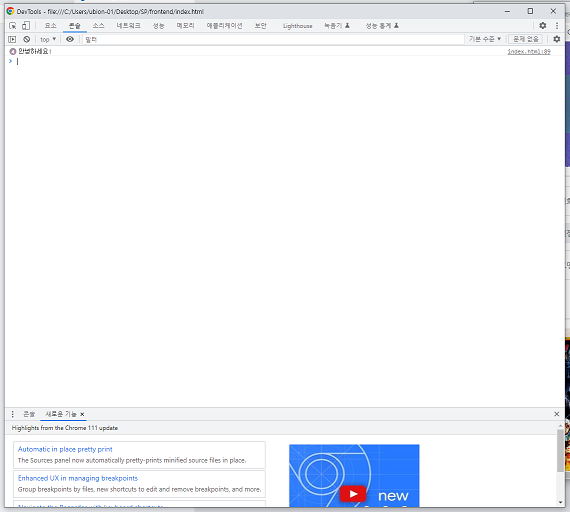Open DevTools settings gear in main toolbar
This screenshot has width=570, height=512.
point(543,26)
